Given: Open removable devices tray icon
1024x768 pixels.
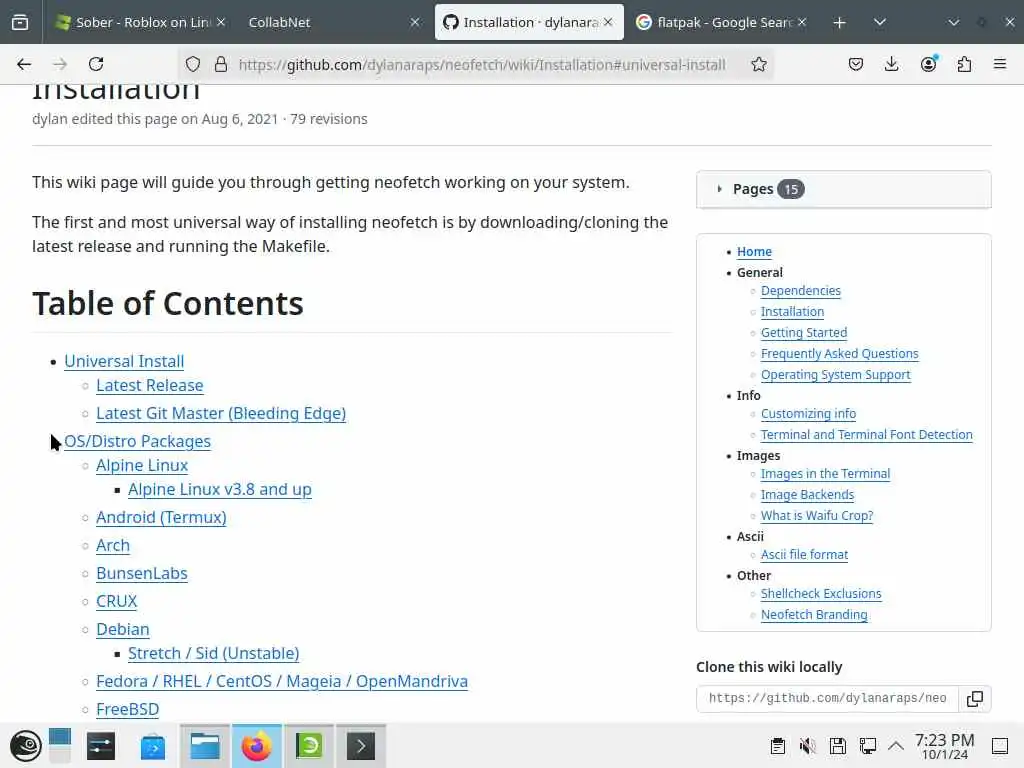Looking at the screenshot, I should click(838, 746).
